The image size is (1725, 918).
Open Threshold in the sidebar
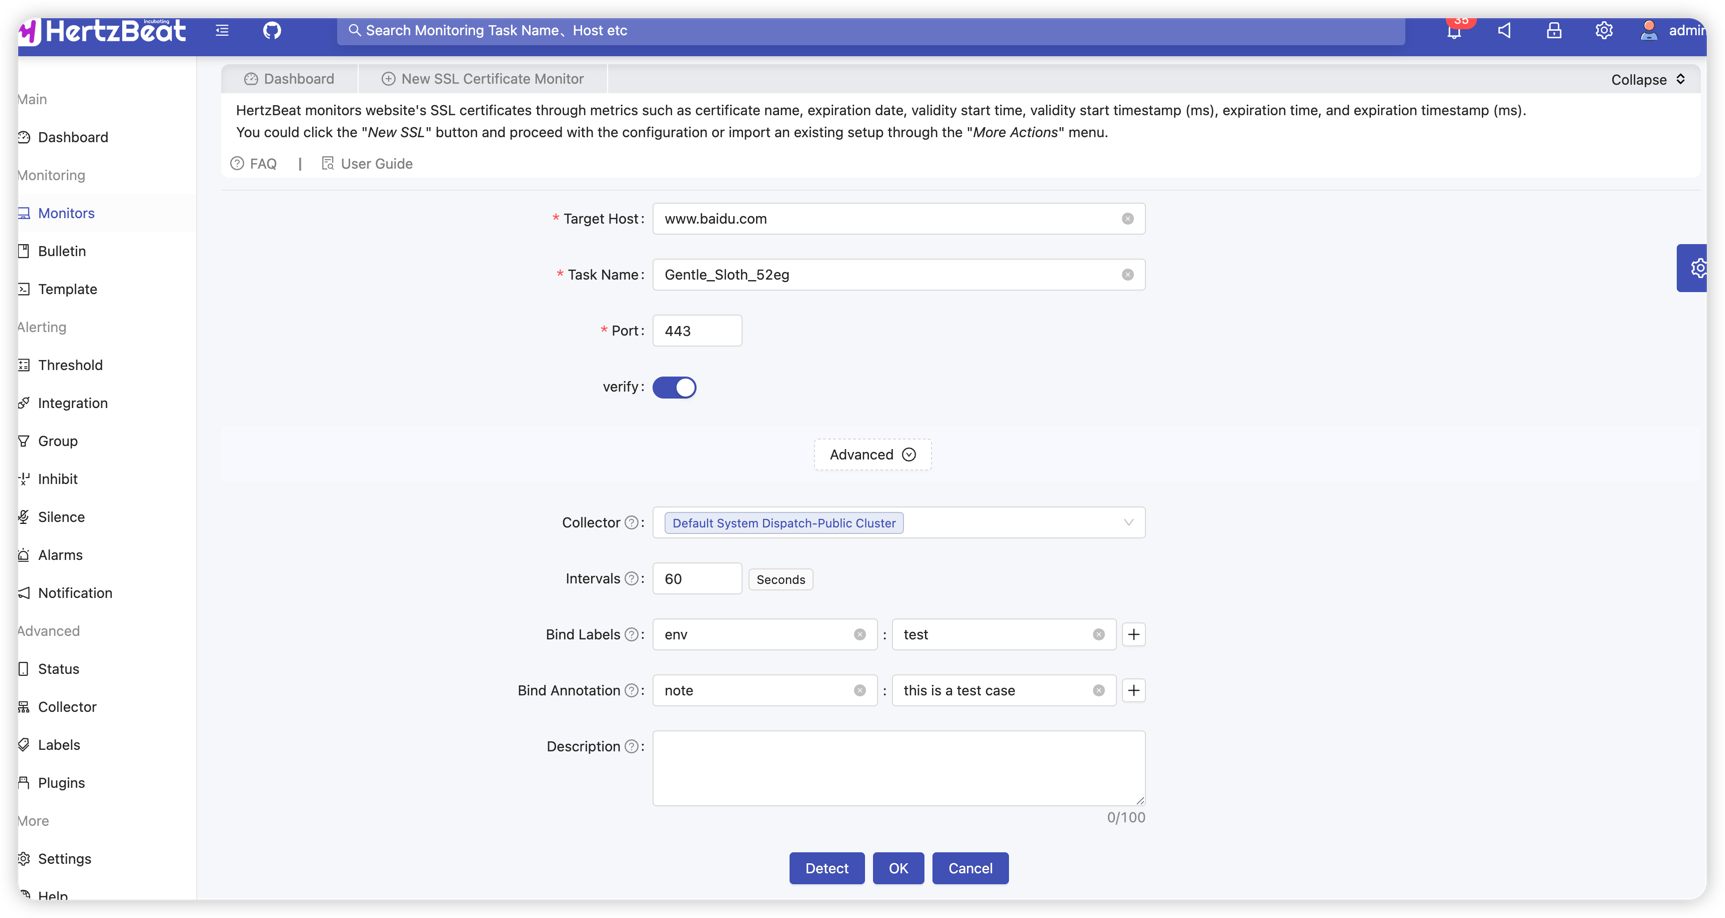point(70,365)
